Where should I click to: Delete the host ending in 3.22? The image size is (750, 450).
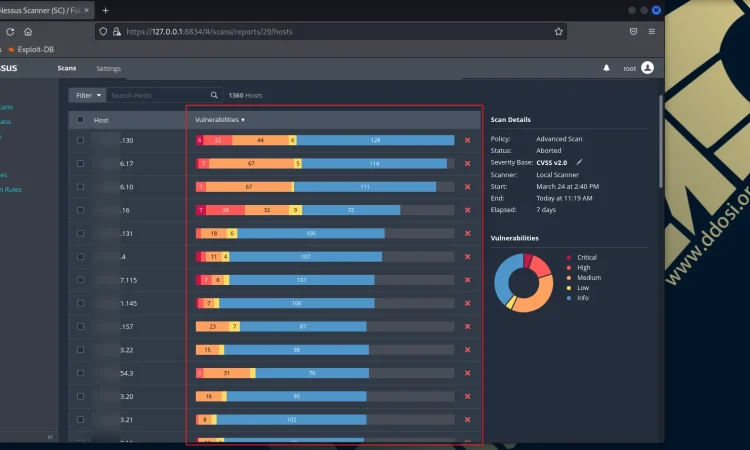point(467,350)
